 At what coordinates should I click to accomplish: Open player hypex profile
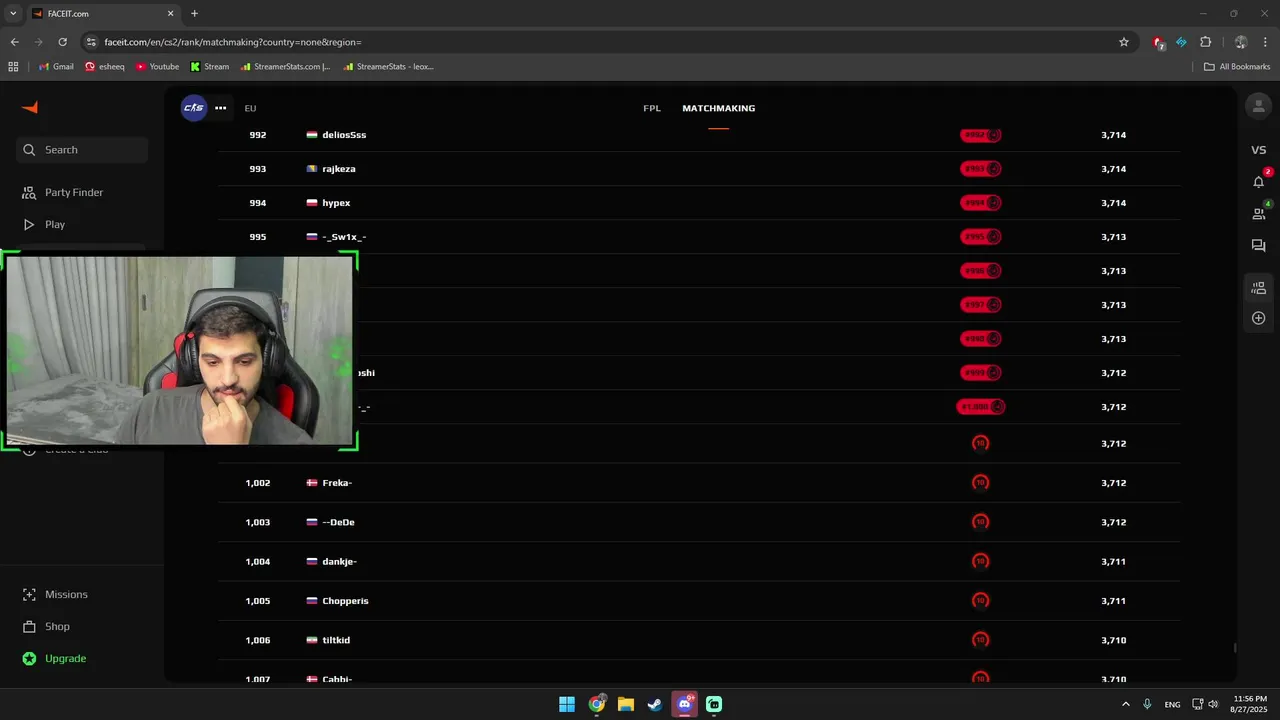336,203
